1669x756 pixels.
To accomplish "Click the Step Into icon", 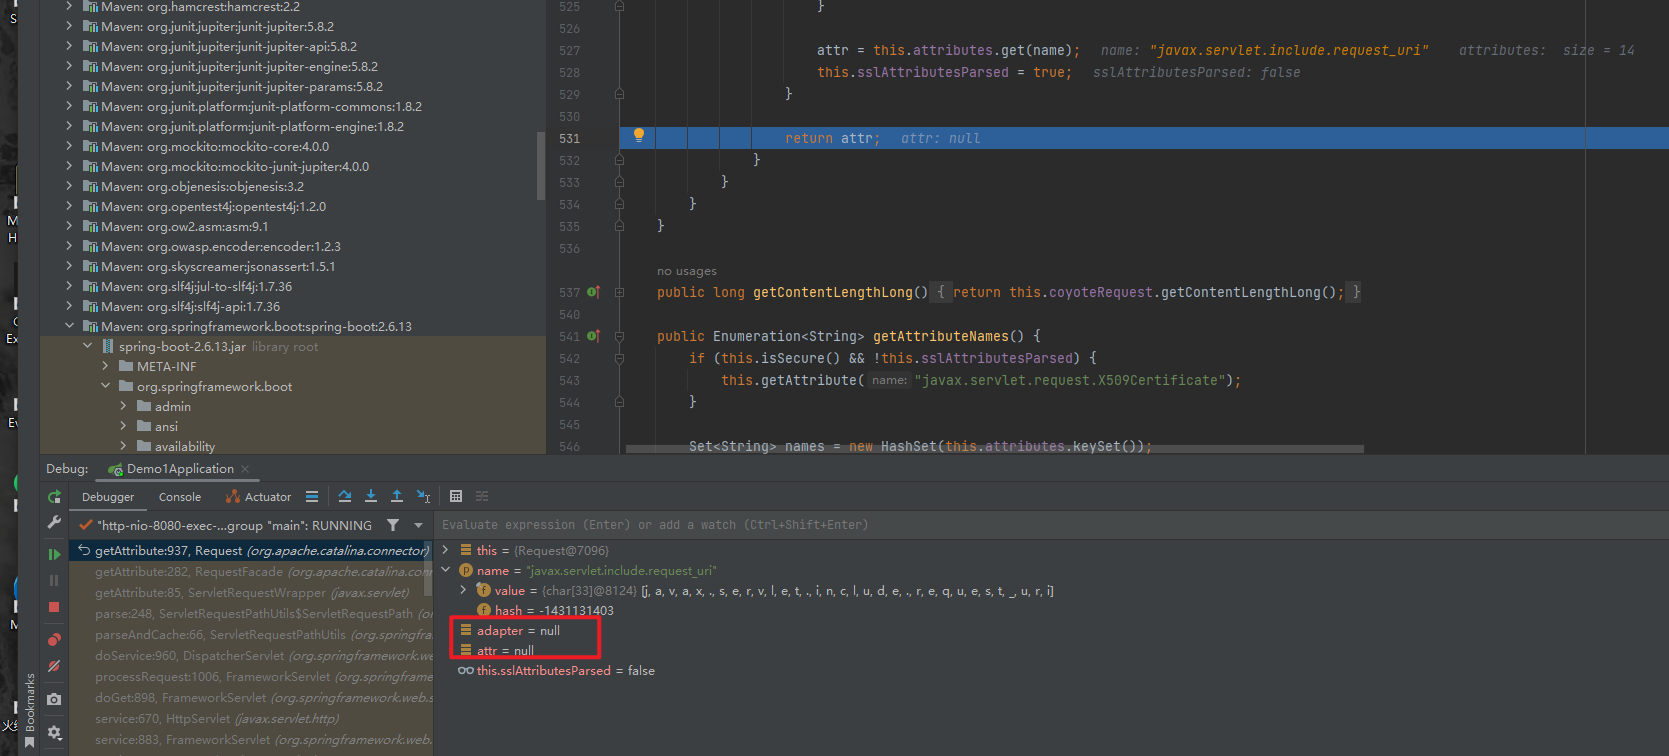I will click(371, 496).
